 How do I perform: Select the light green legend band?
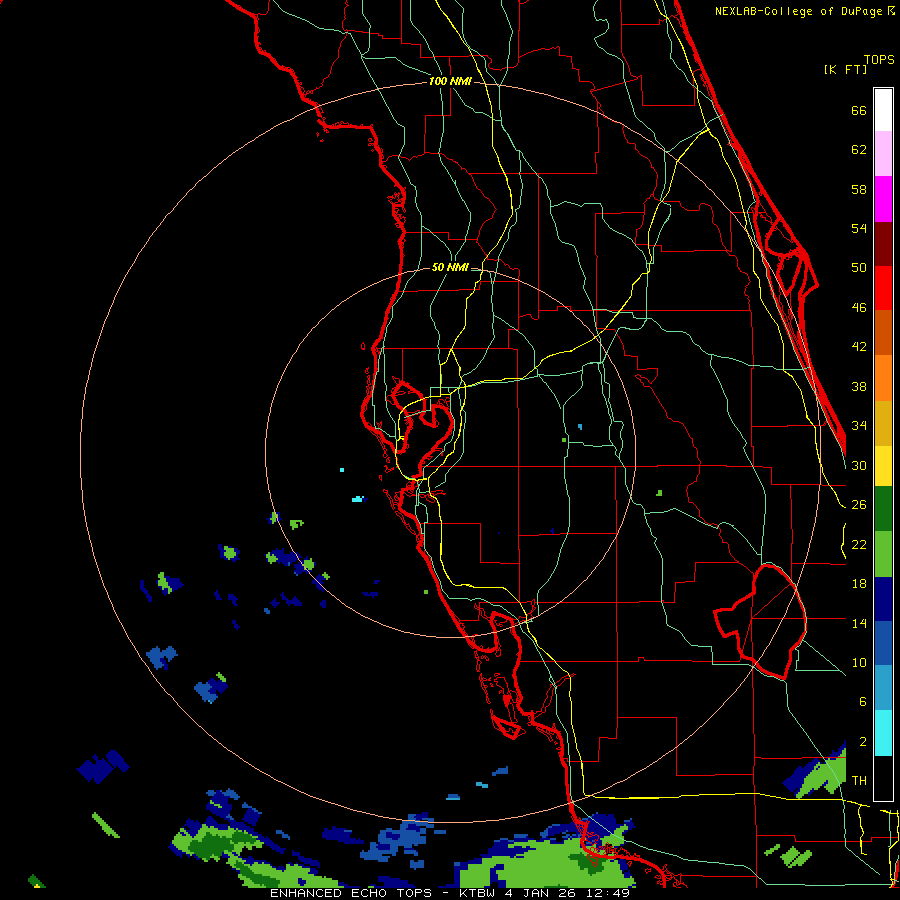point(883,554)
